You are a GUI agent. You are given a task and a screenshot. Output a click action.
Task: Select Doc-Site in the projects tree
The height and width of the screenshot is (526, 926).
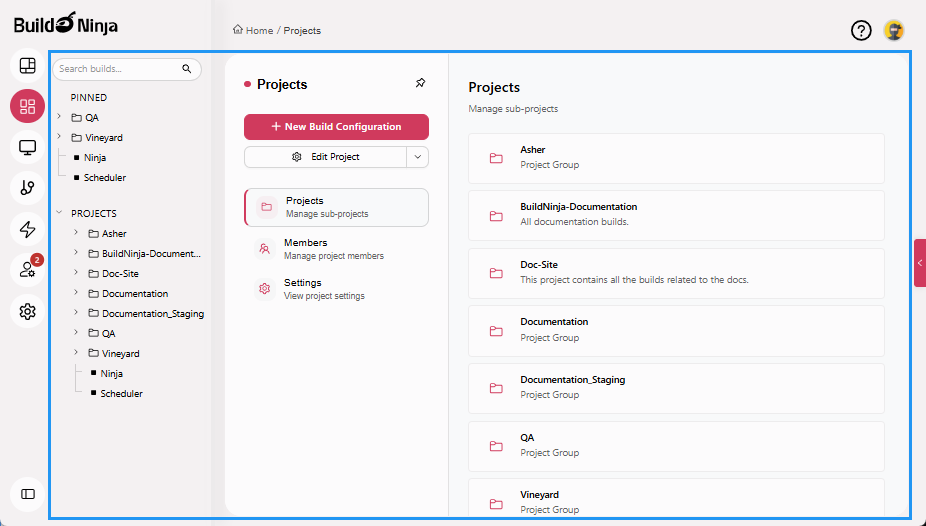[120, 274]
